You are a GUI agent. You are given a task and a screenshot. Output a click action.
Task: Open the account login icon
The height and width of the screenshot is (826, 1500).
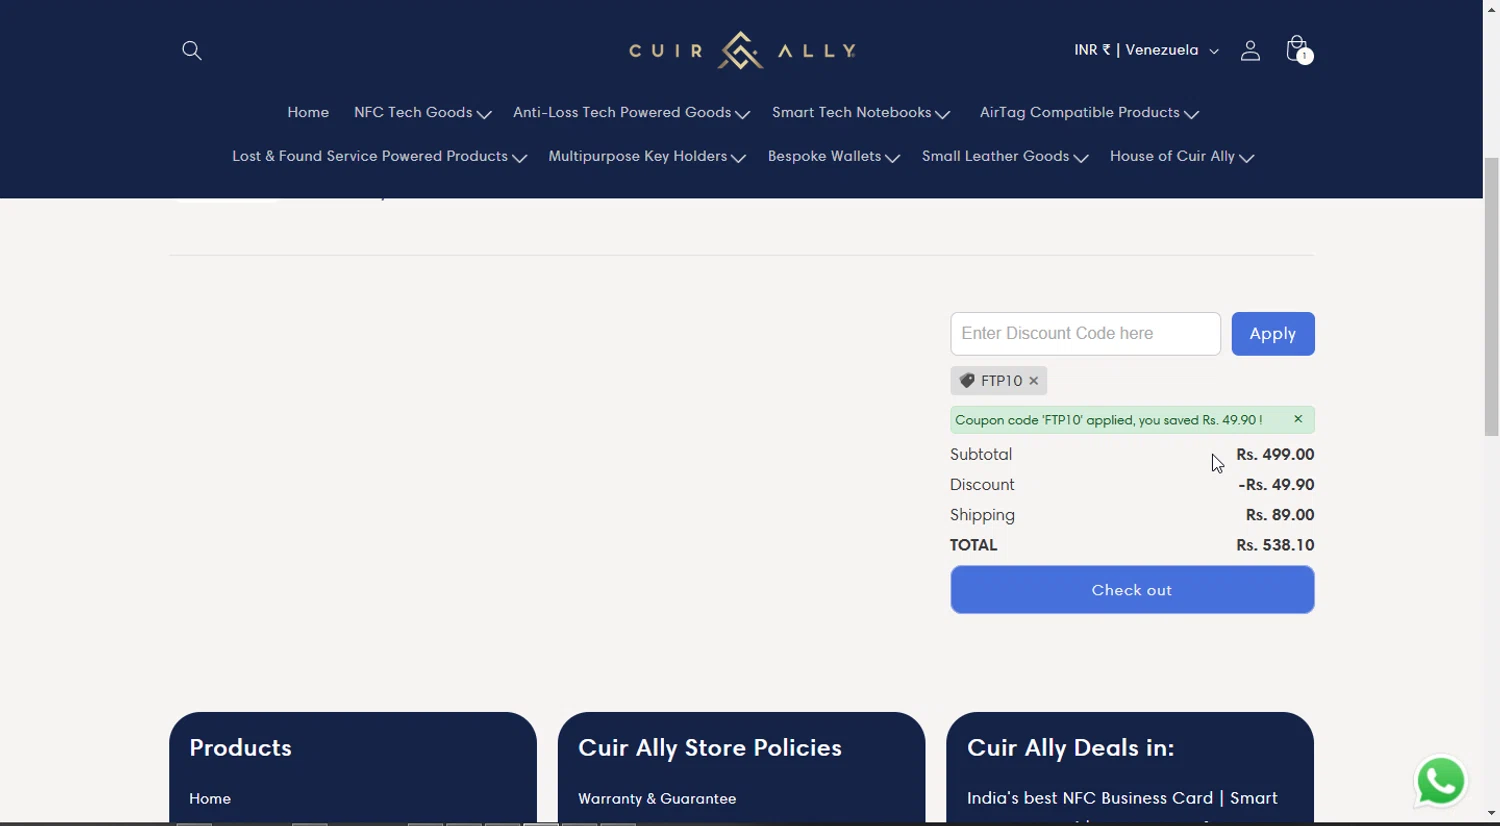click(1250, 50)
